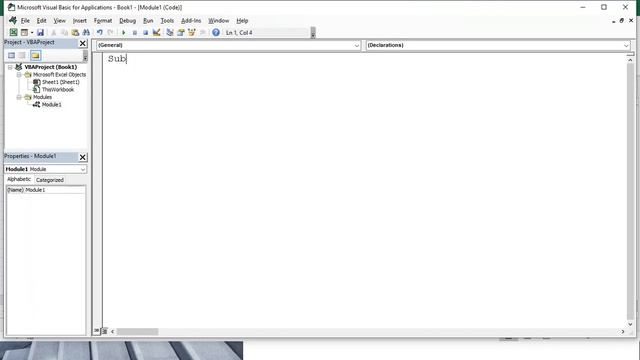Open VBA Help question mark icon
640x360 pixels.
coord(216,32)
